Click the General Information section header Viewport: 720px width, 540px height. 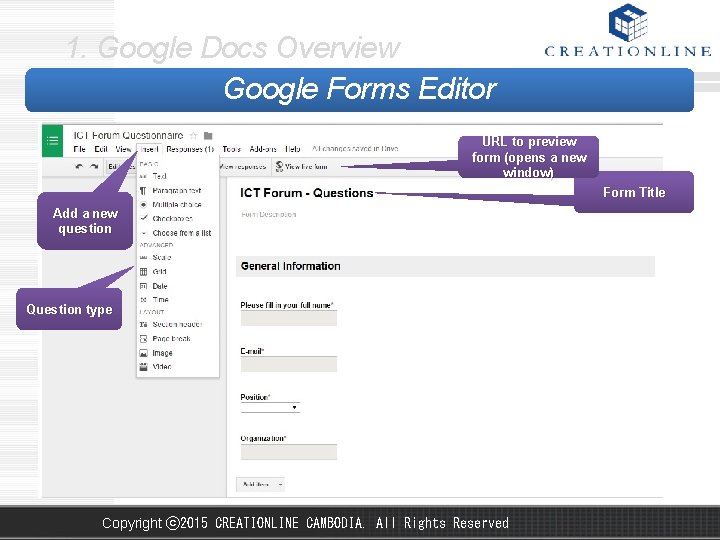(445, 266)
